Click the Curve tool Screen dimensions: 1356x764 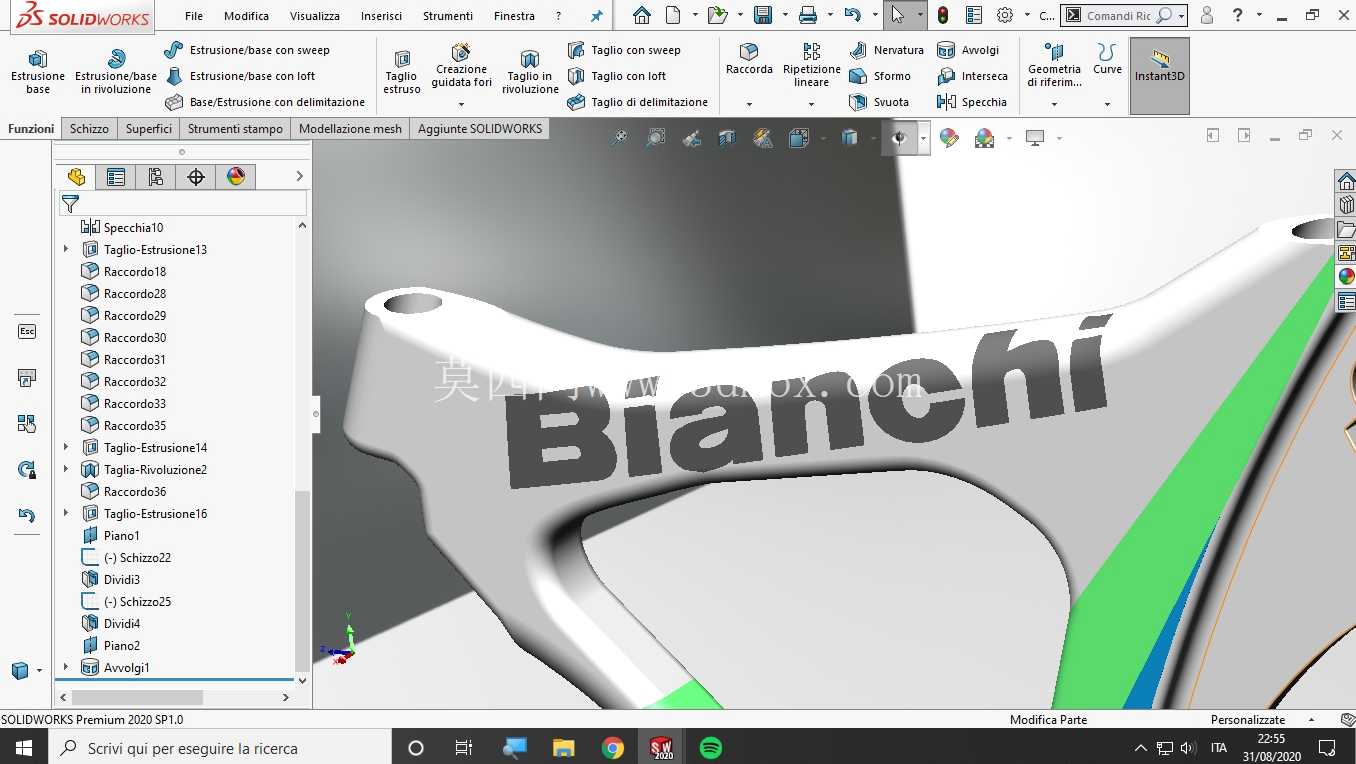click(1107, 60)
